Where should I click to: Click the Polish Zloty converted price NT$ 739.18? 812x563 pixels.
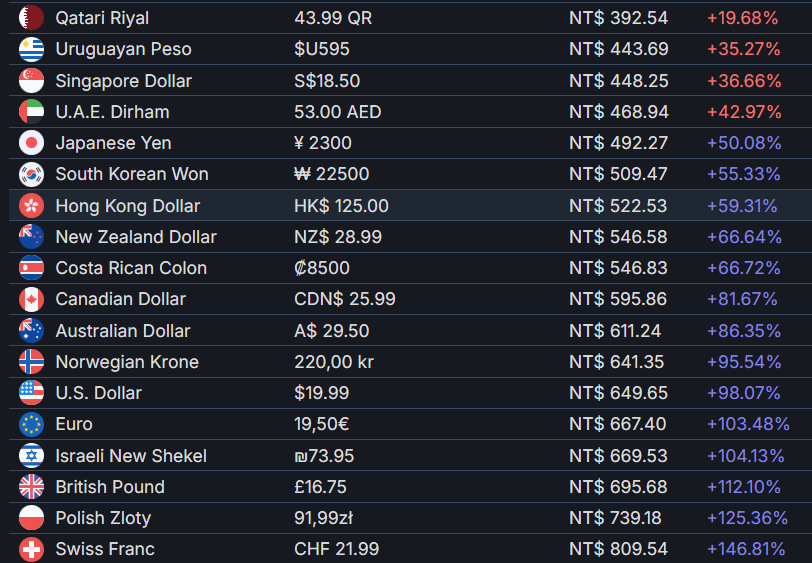tap(615, 518)
